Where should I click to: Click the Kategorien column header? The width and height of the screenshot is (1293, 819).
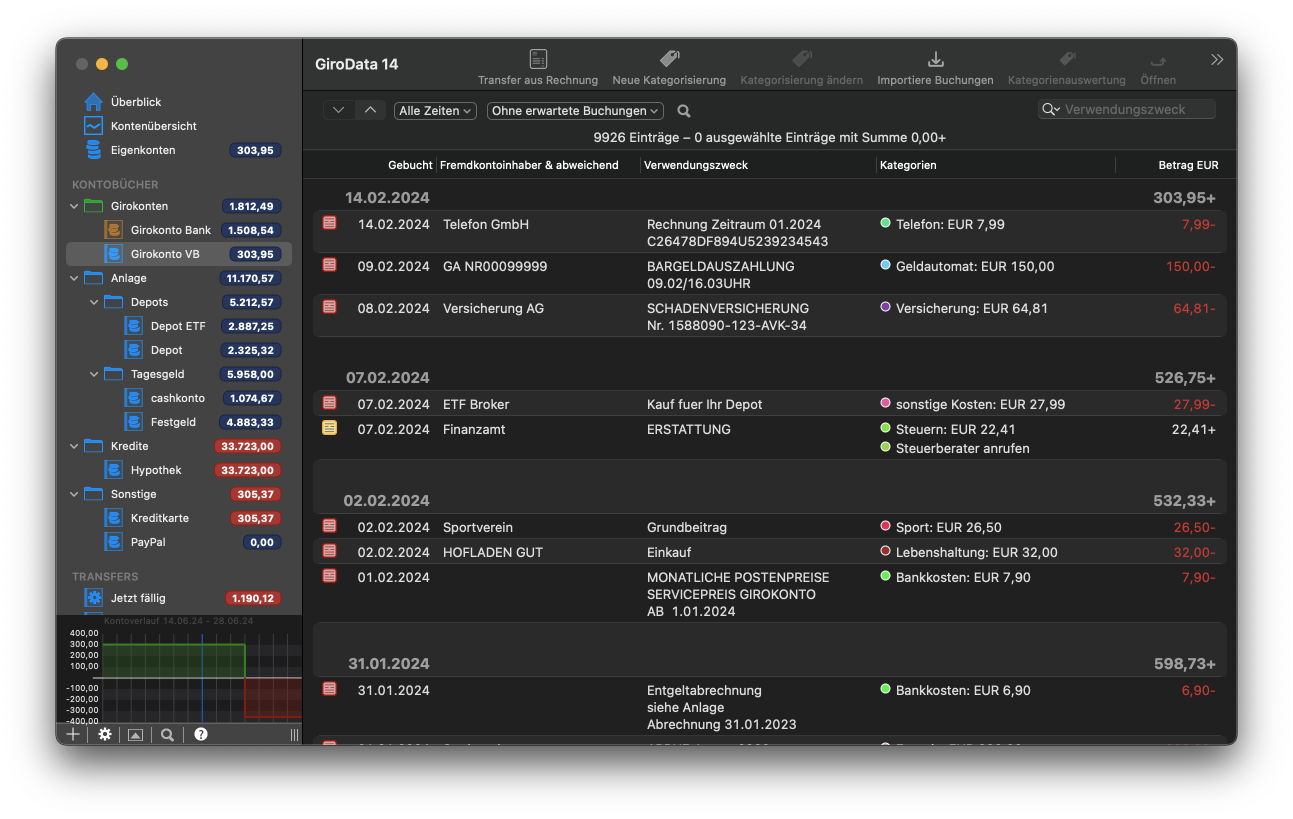pos(908,165)
